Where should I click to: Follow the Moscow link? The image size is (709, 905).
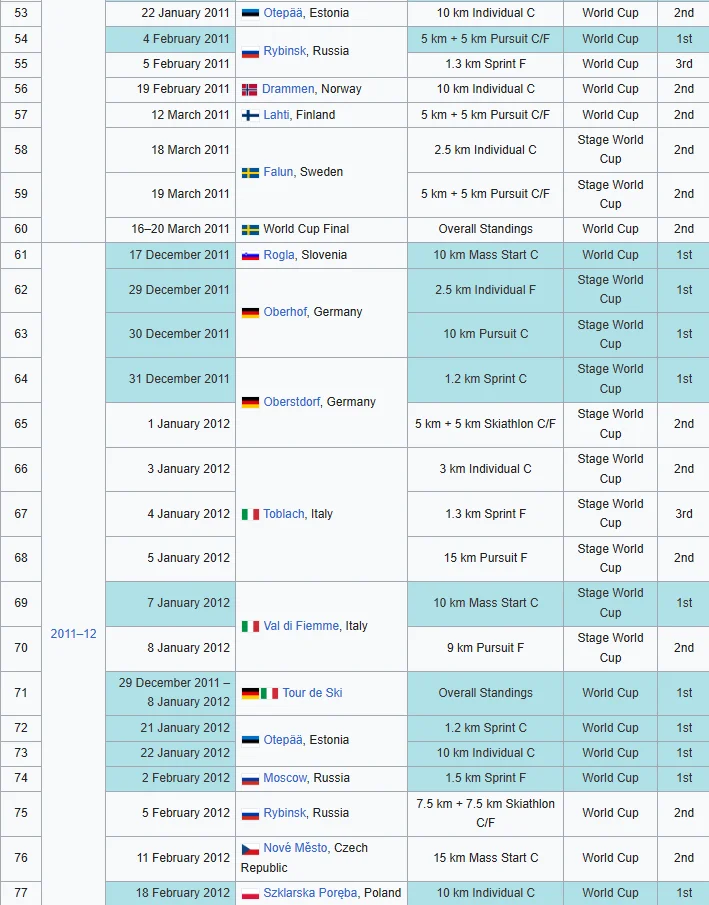[x=285, y=778]
